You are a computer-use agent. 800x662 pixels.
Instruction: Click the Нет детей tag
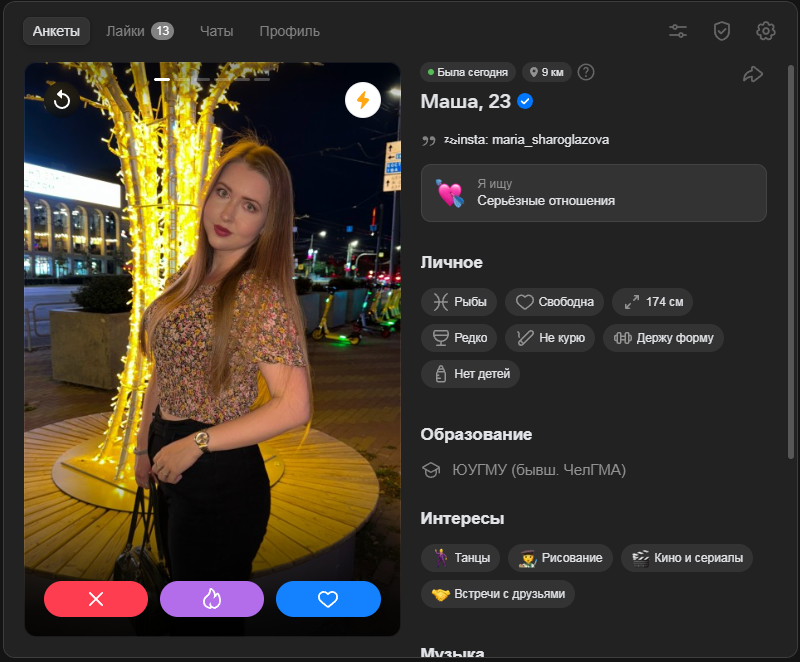pos(470,374)
